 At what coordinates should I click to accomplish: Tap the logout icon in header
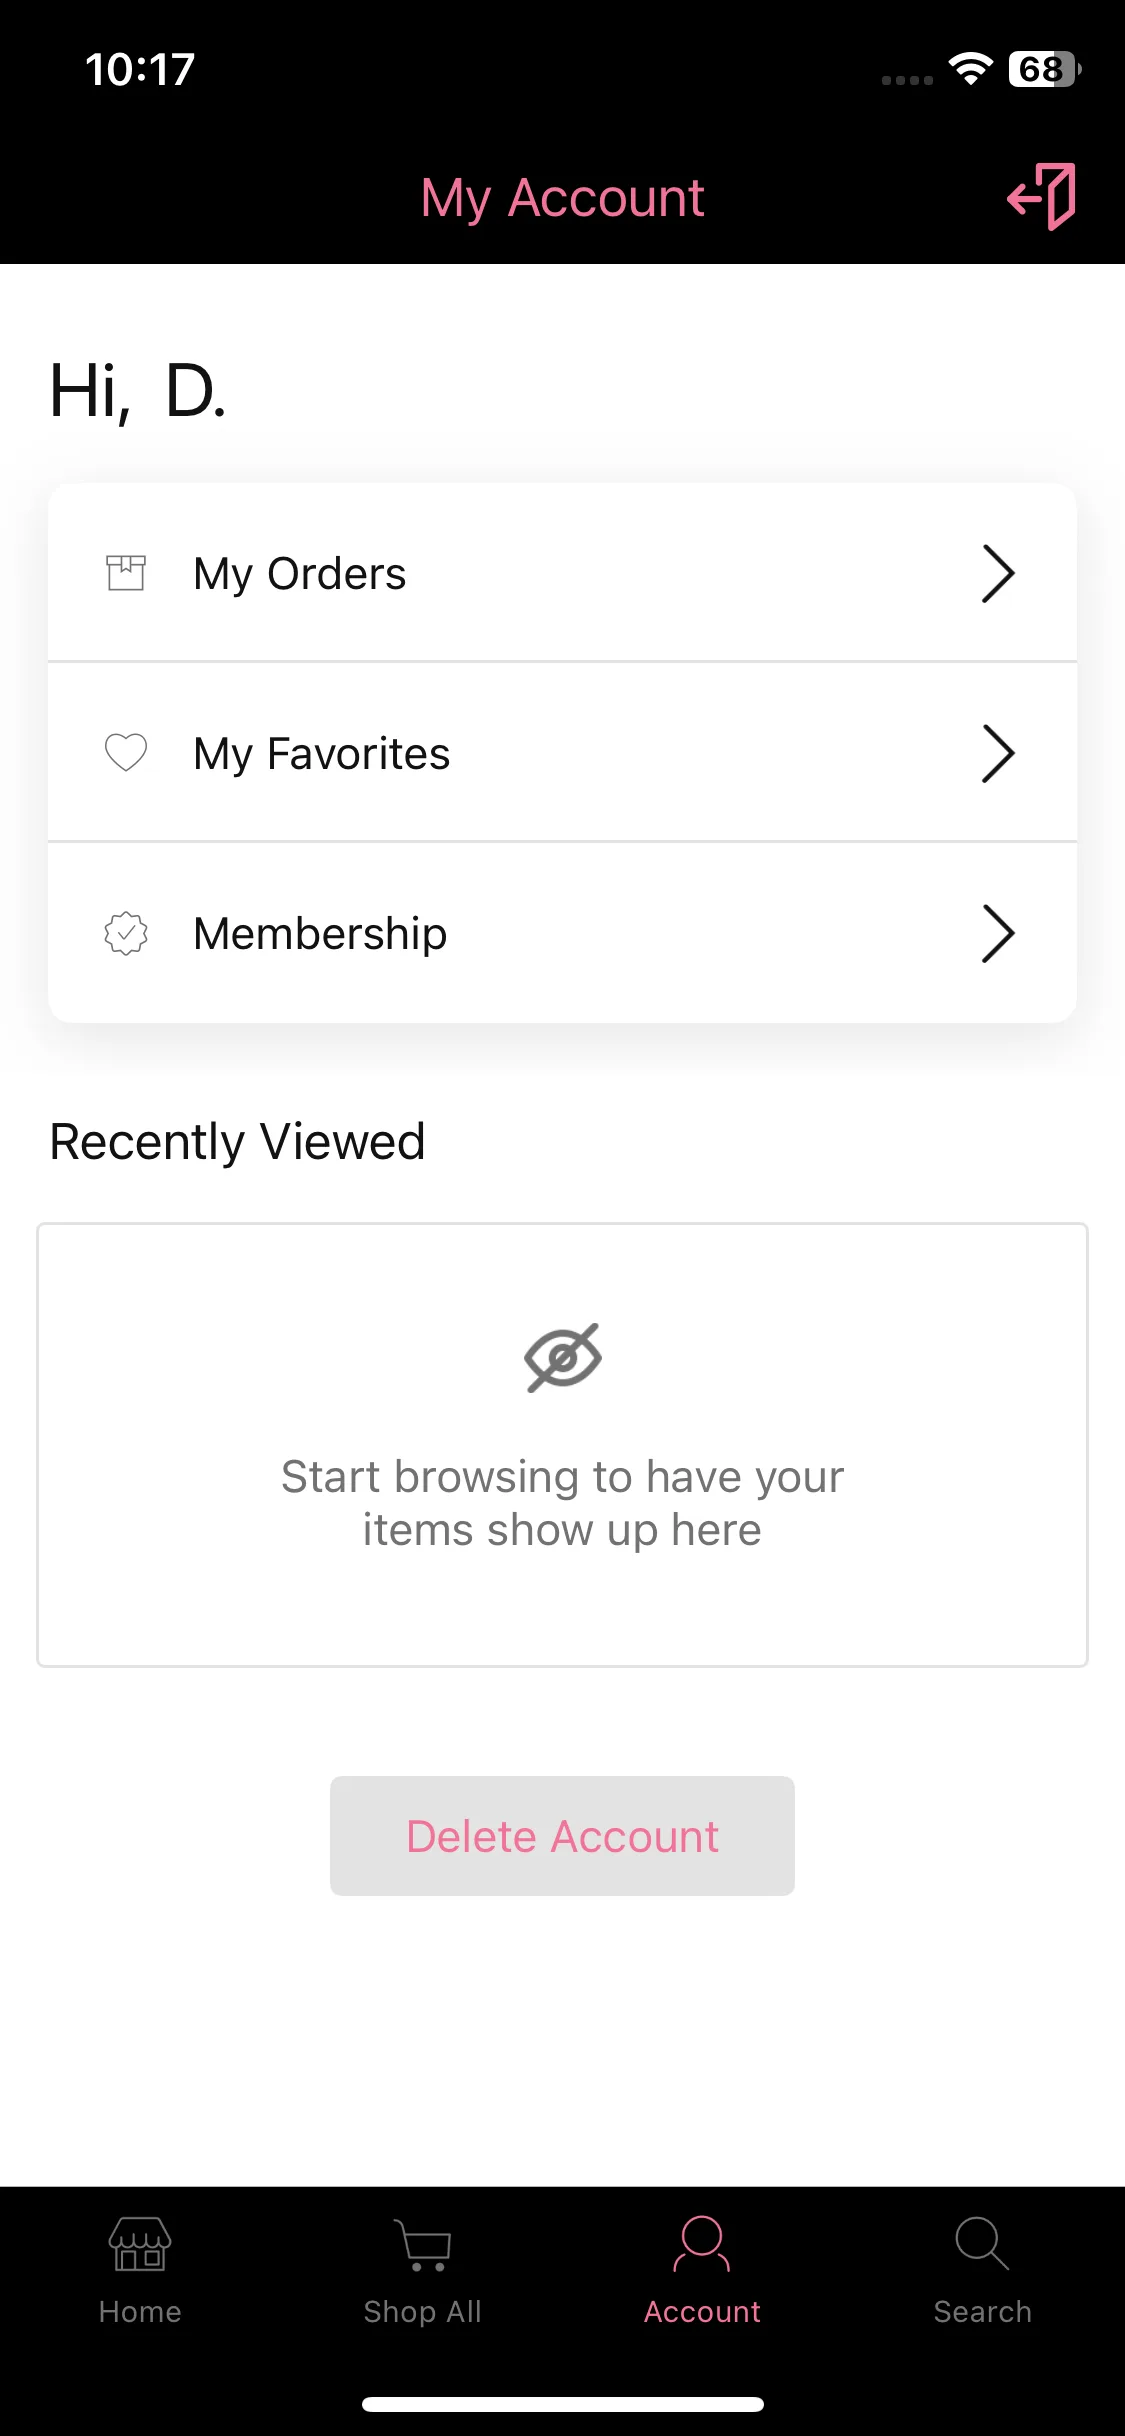click(x=1041, y=197)
